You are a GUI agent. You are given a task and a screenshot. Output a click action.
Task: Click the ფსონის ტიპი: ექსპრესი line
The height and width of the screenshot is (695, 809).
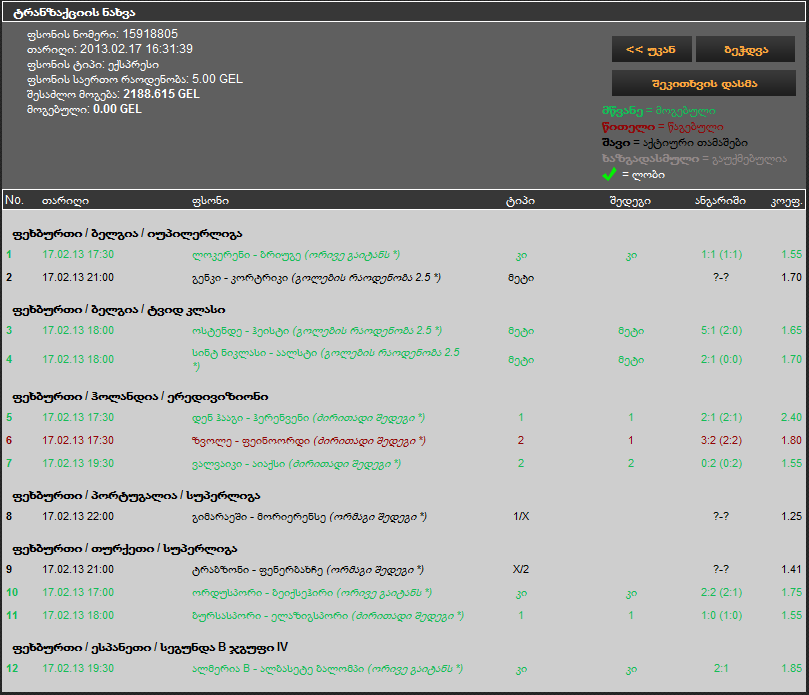pyautogui.click(x=93, y=64)
